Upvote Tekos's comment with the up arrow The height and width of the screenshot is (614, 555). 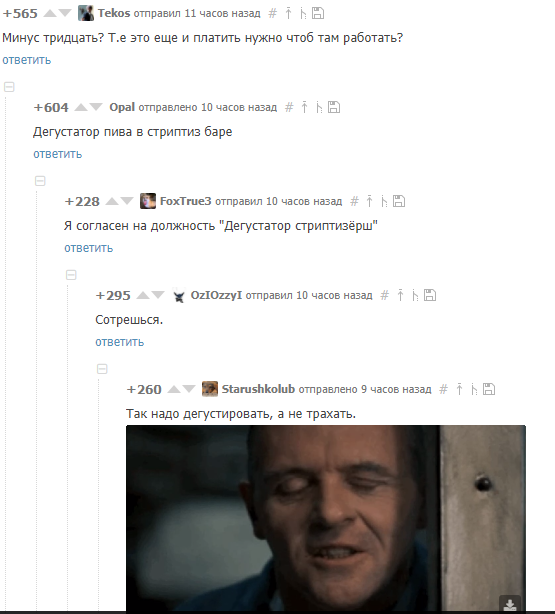(x=50, y=13)
